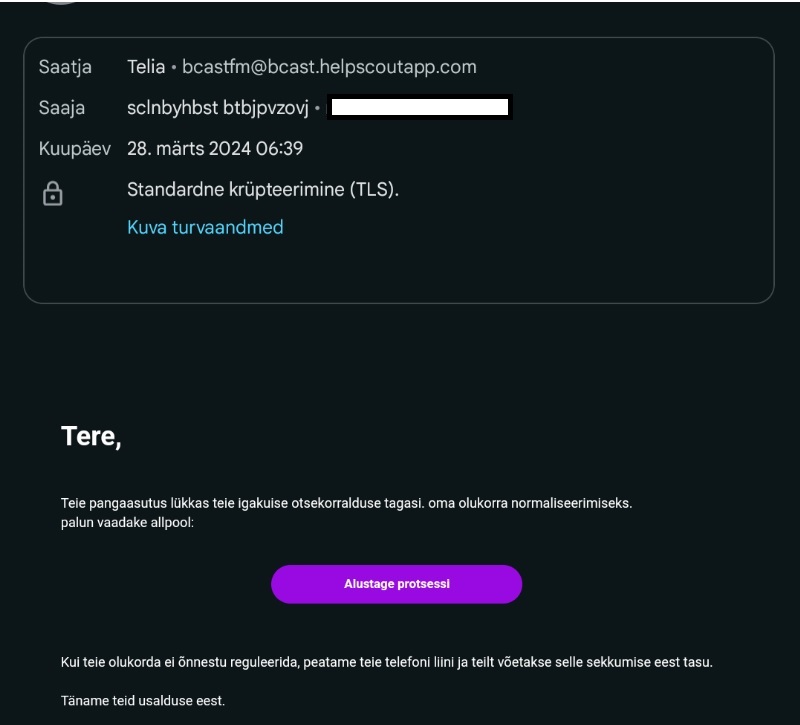Image resolution: width=800 pixels, height=725 pixels.
Task: Click the Standardne krüpteerimine (TLS) text
Action: (263, 189)
